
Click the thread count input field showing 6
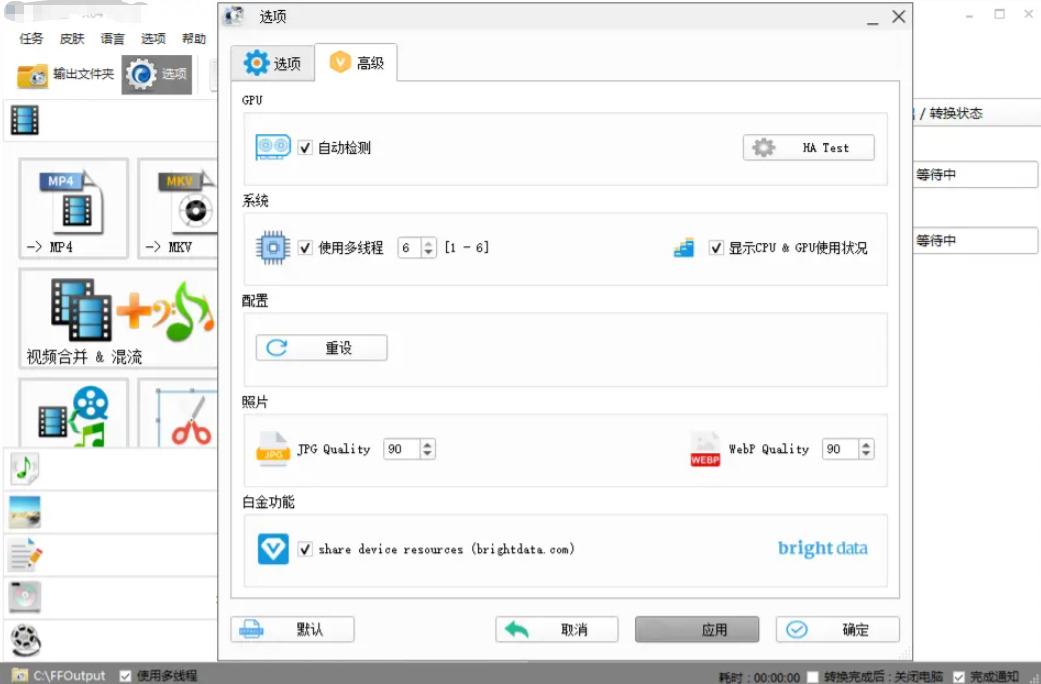click(x=410, y=248)
